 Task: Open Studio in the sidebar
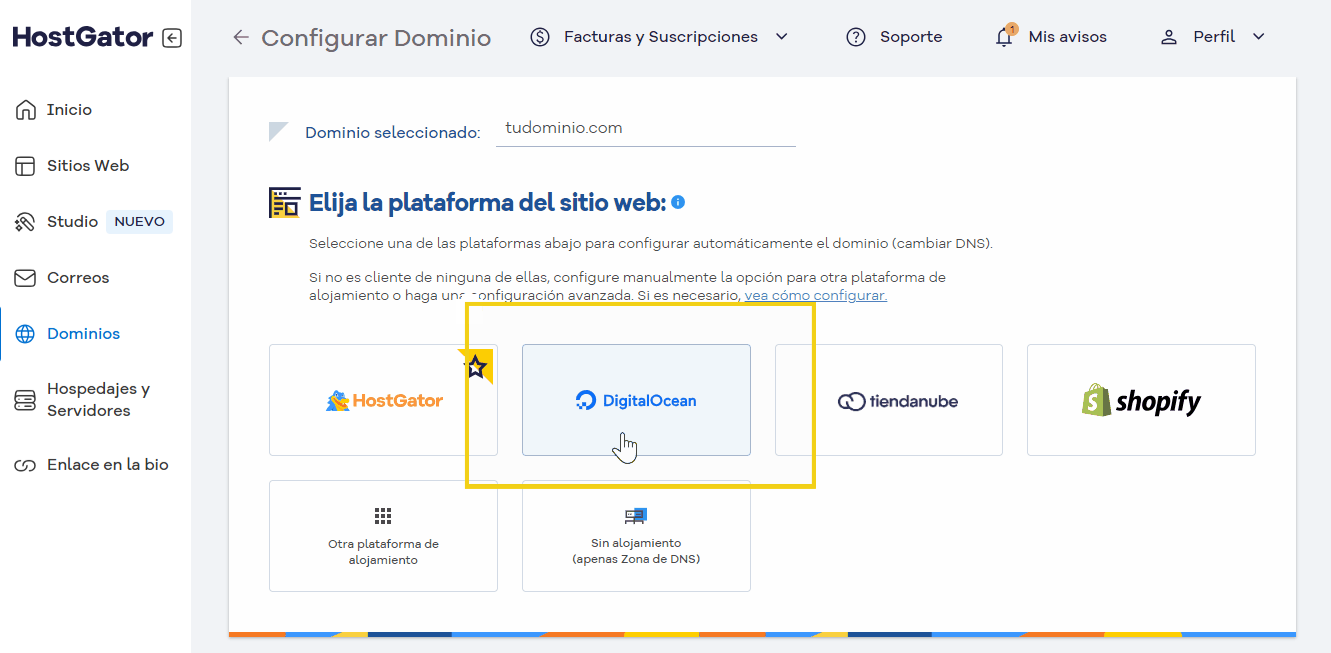73,222
